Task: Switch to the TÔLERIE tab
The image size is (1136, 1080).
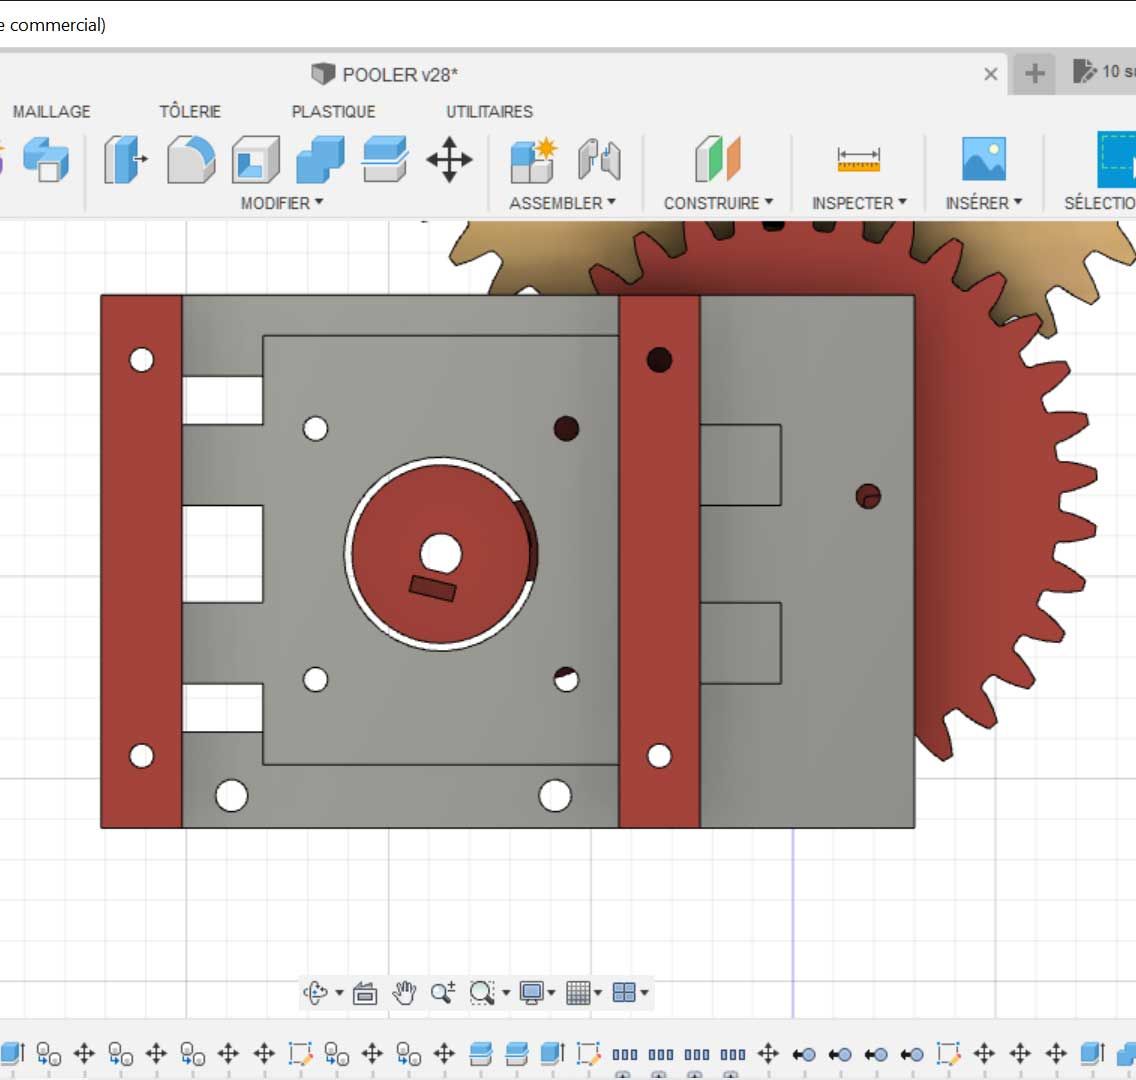Action: tap(190, 111)
